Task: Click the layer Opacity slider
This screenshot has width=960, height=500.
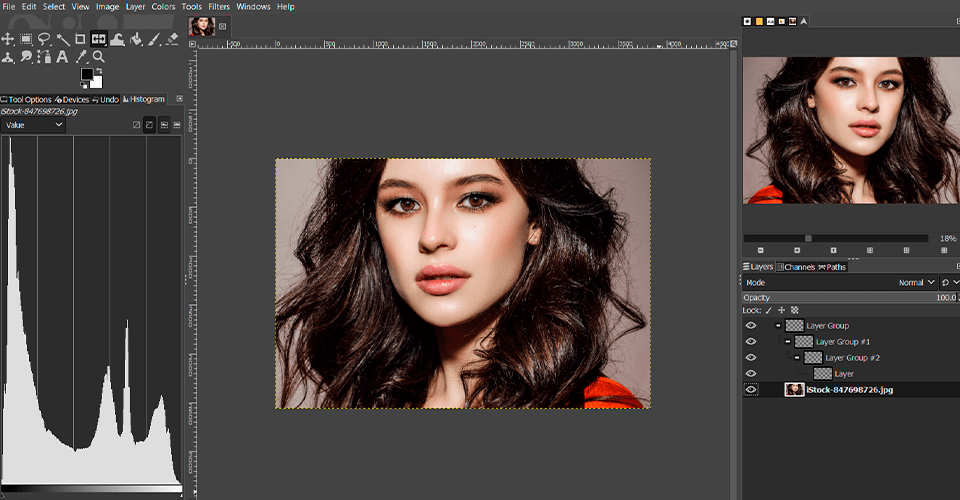Action: pos(840,298)
